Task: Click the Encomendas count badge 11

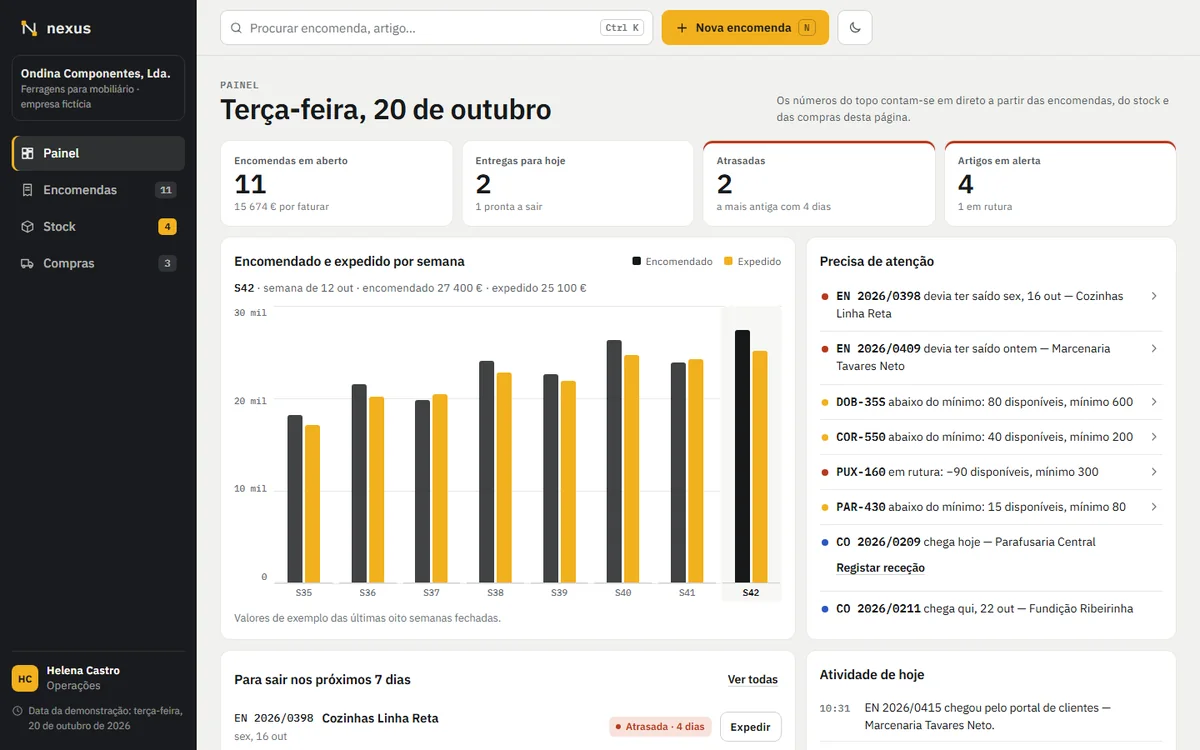Action: point(166,190)
